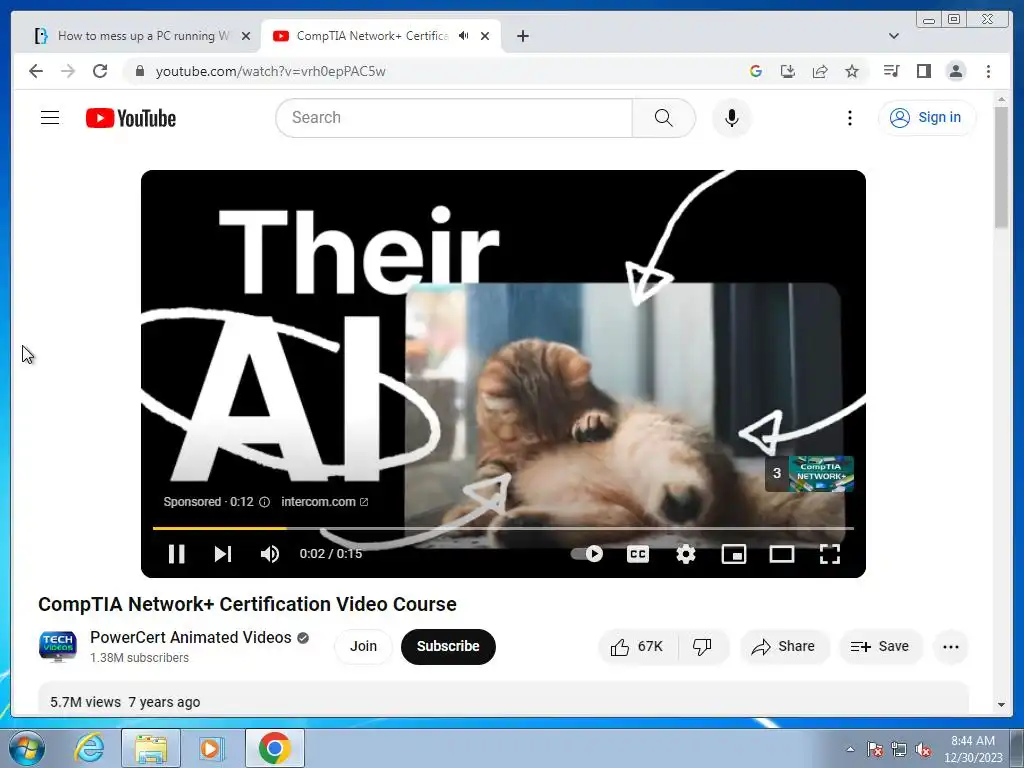Mute the video player volume

(269, 554)
